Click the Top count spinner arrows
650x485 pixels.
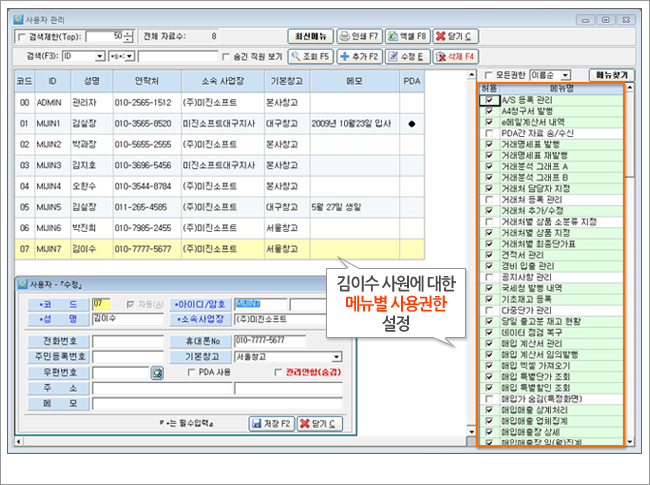pyautogui.click(x=129, y=36)
